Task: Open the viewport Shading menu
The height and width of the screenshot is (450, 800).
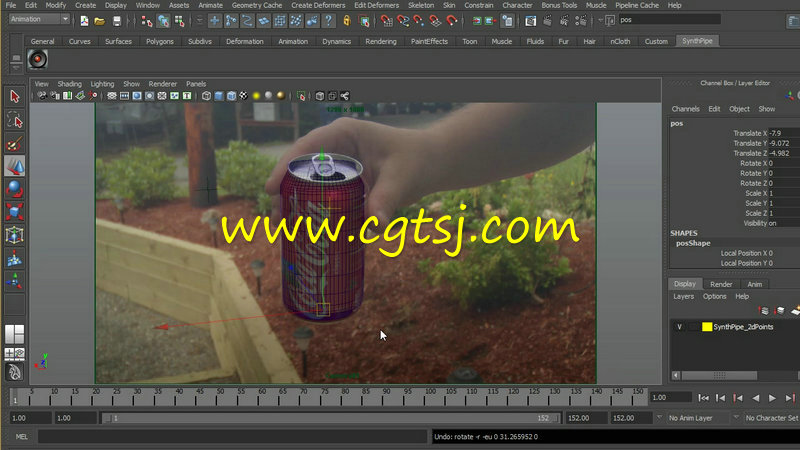Action: tap(69, 84)
